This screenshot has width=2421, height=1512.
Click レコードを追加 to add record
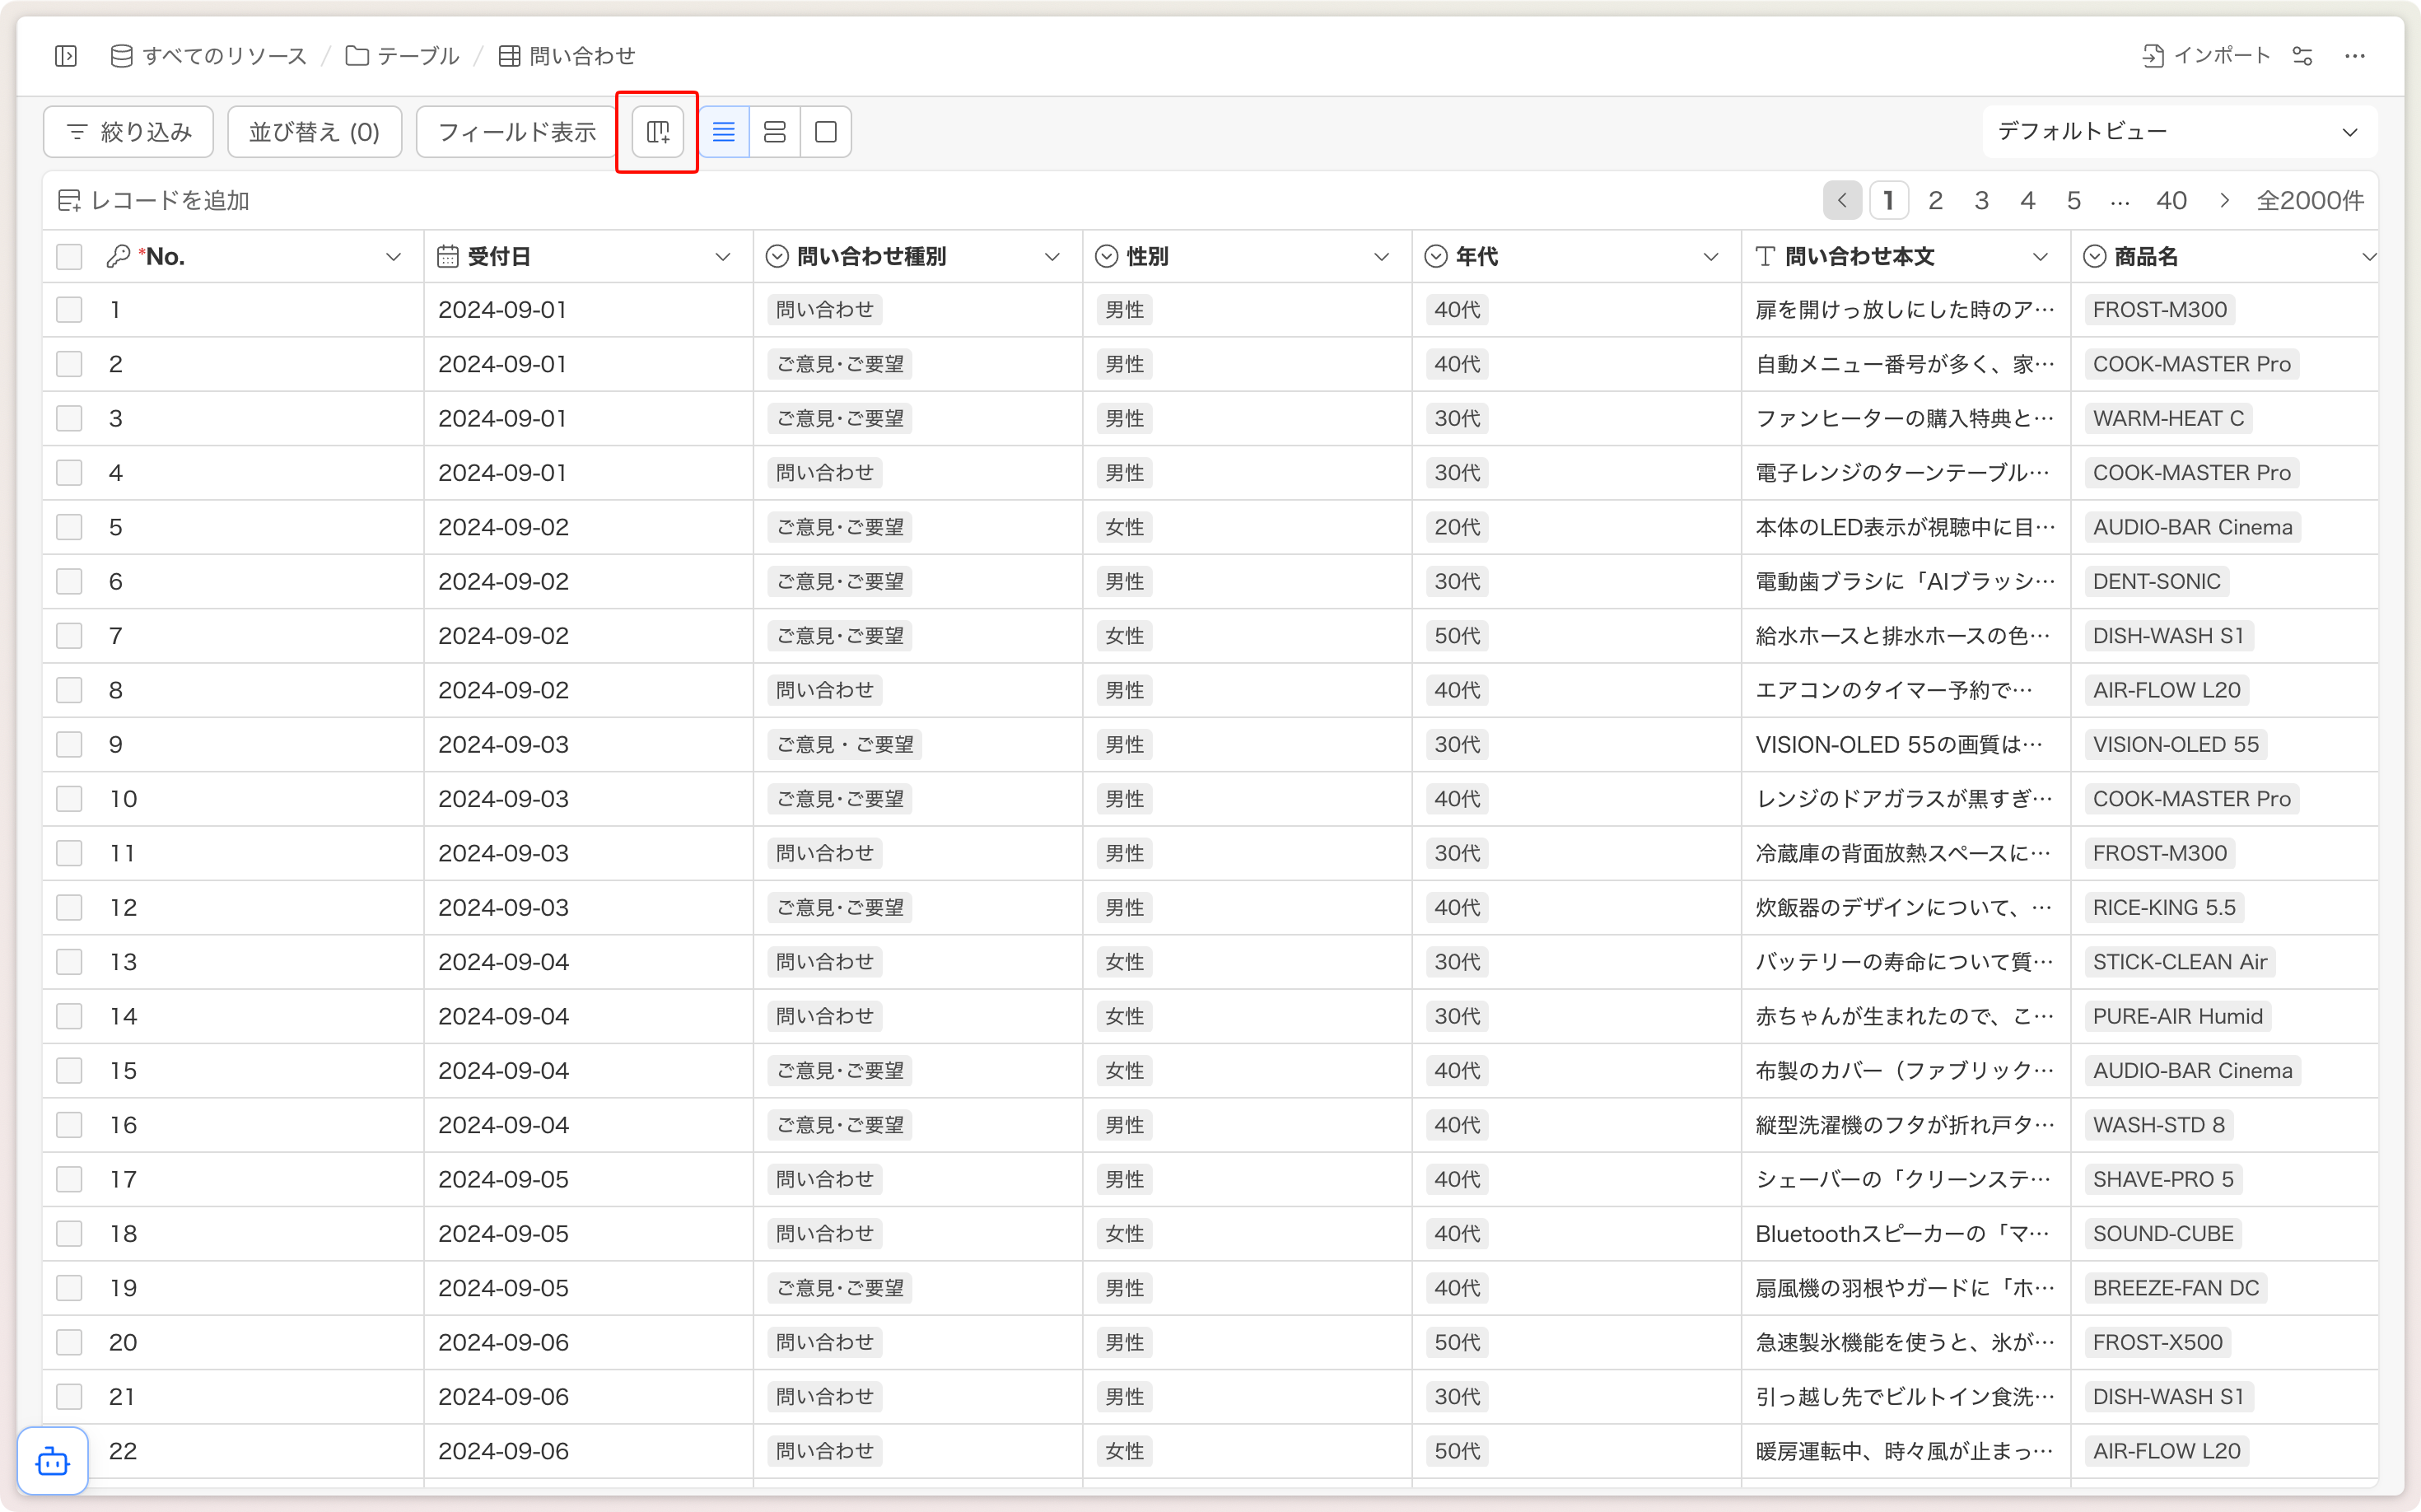tap(154, 201)
